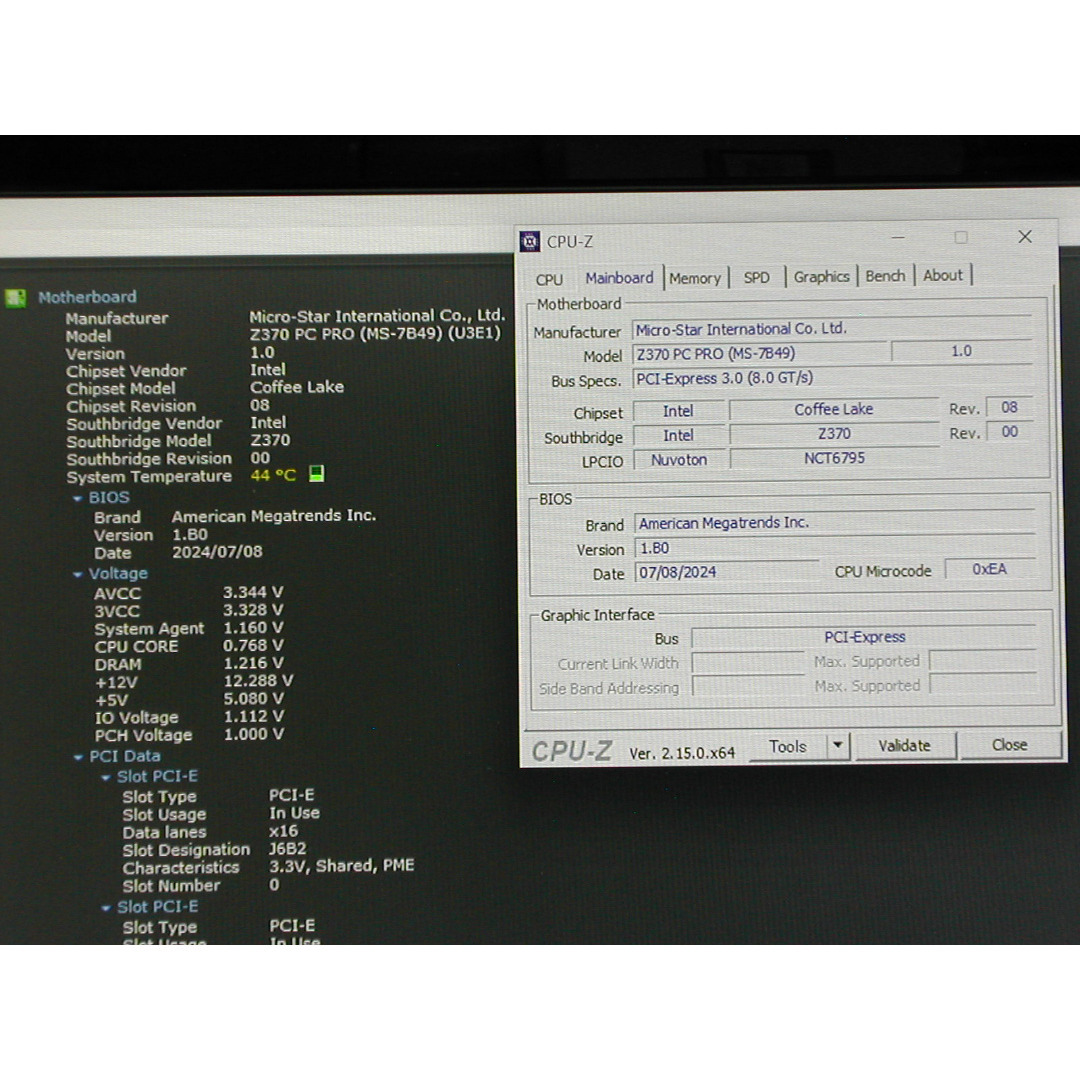Click the Chipset Model row in the tree
The image size is (1080, 1080).
(x=205, y=388)
